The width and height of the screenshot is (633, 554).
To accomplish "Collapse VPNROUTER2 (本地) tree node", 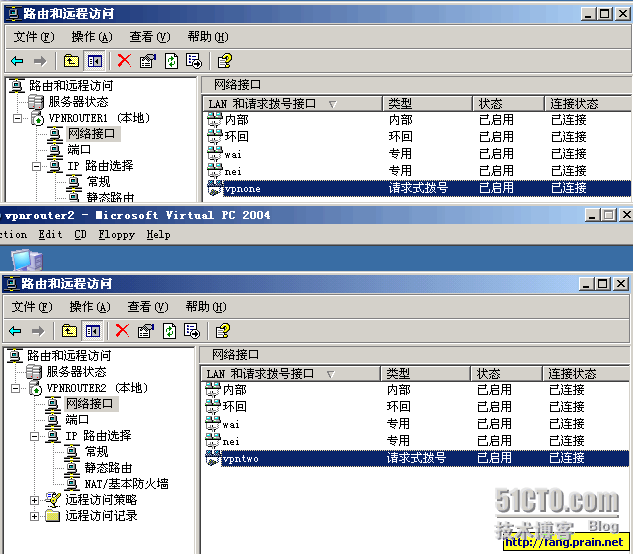I will point(15,388).
